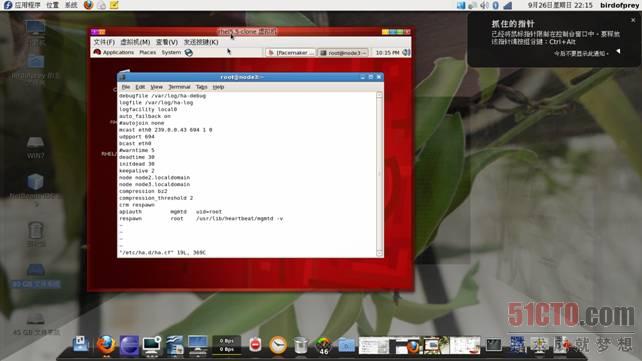This screenshot has height=361, width=642.
Task: Click the terminal window menu icon in the title bar
Action: coord(123,77)
